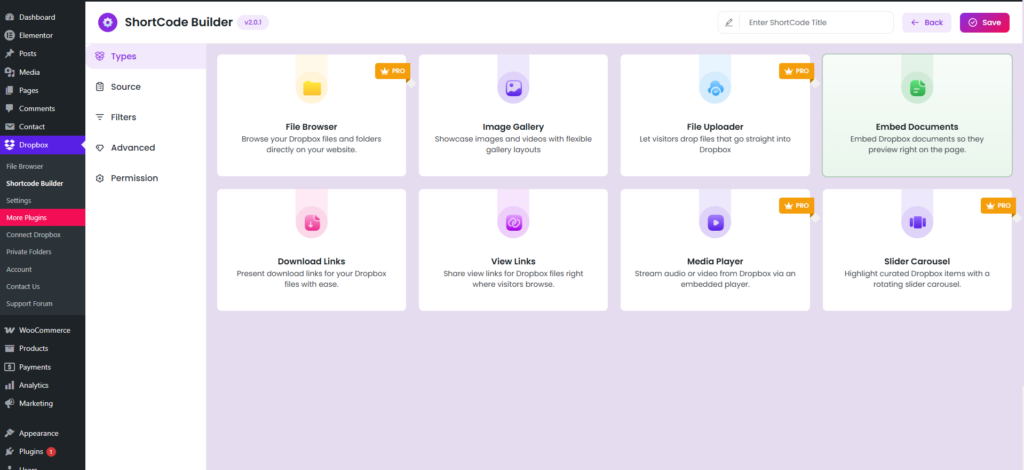The width and height of the screenshot is (1024, 470).
Task: Click the Posts pin icon
Action: [10, 54]
